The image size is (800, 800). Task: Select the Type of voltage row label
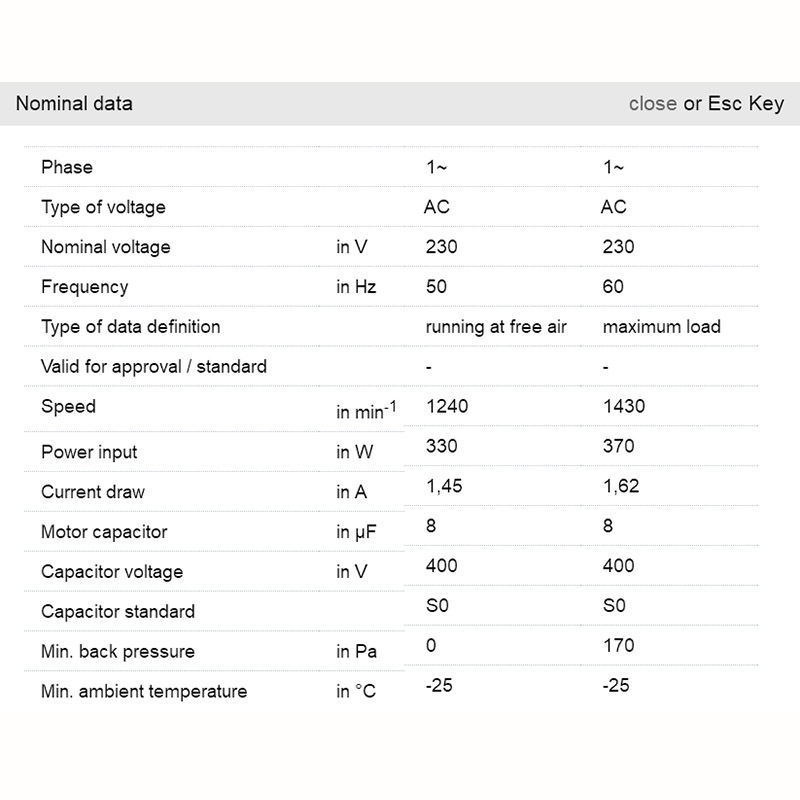[x=103, y=207]
